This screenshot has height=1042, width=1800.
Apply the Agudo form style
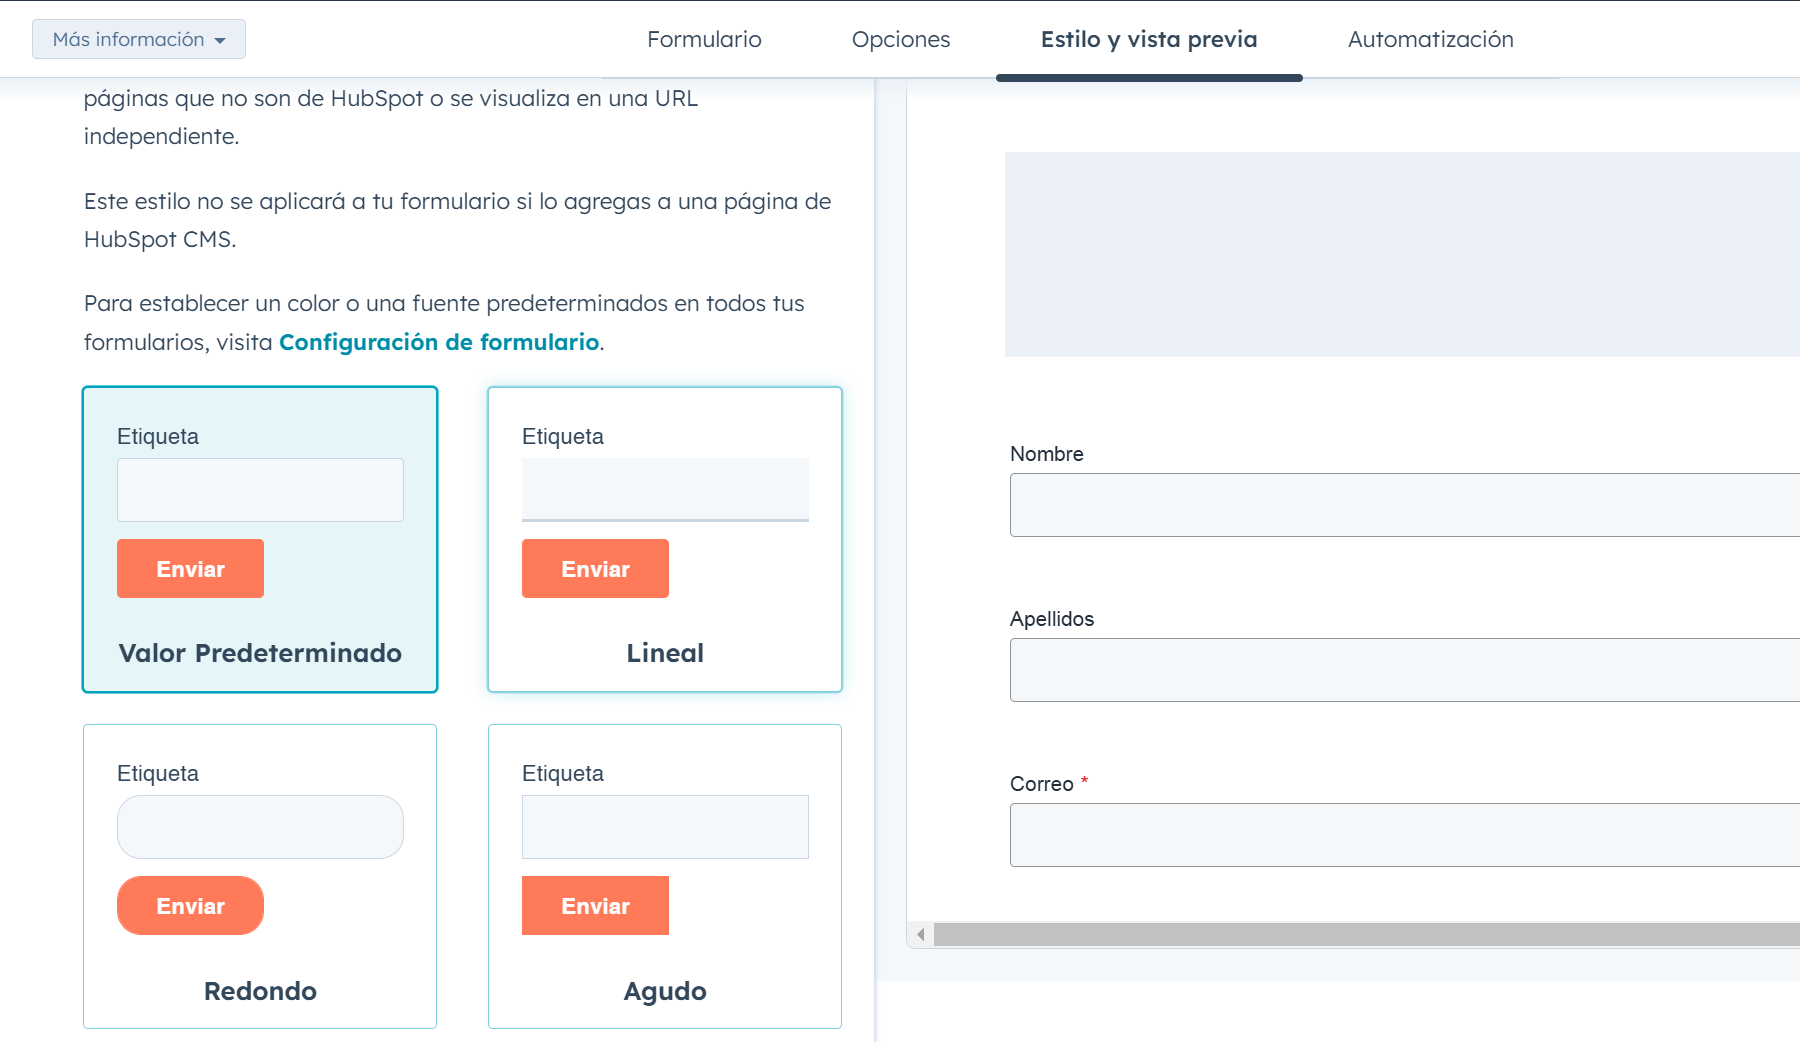tap(665, 990)
